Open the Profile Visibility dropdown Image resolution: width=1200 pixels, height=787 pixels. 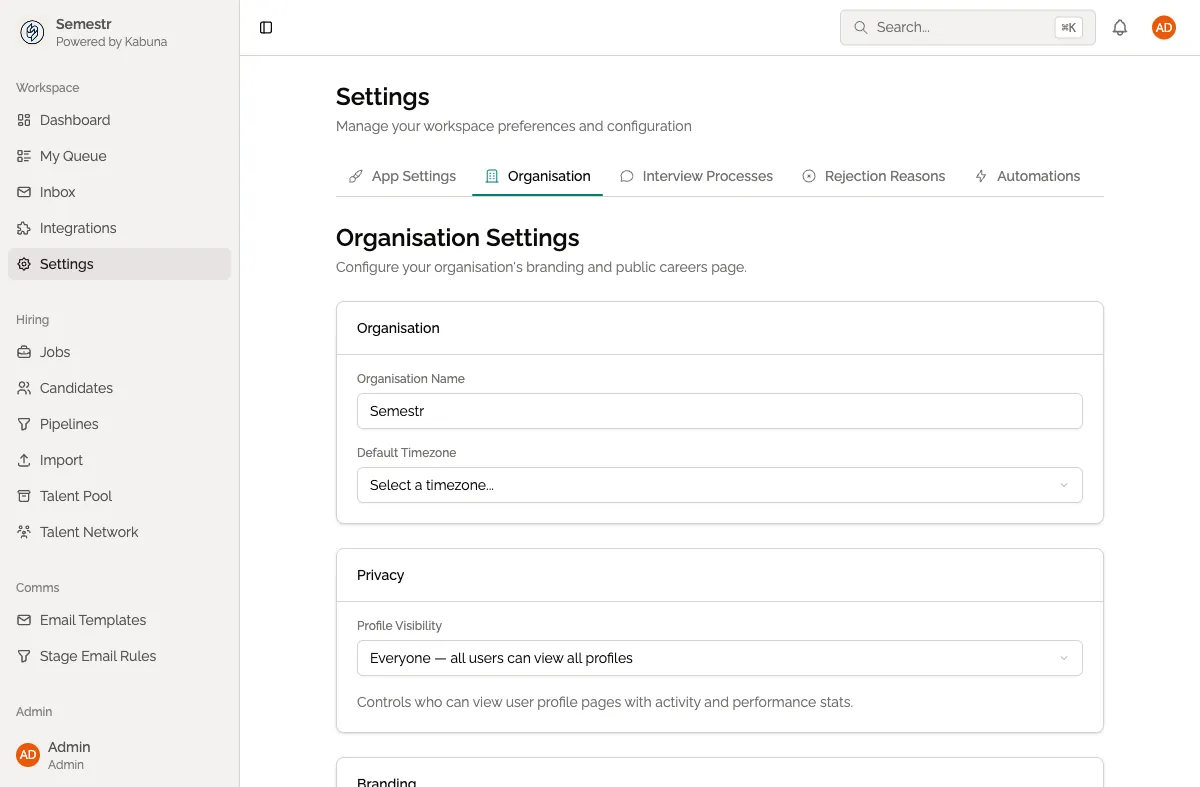pos(719,658)
